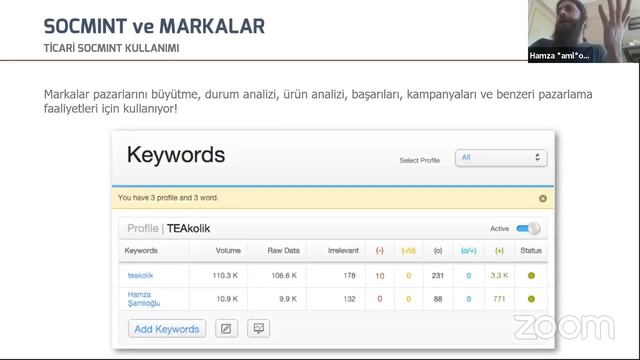Click the 178 irrelevant count

(349, 276)
